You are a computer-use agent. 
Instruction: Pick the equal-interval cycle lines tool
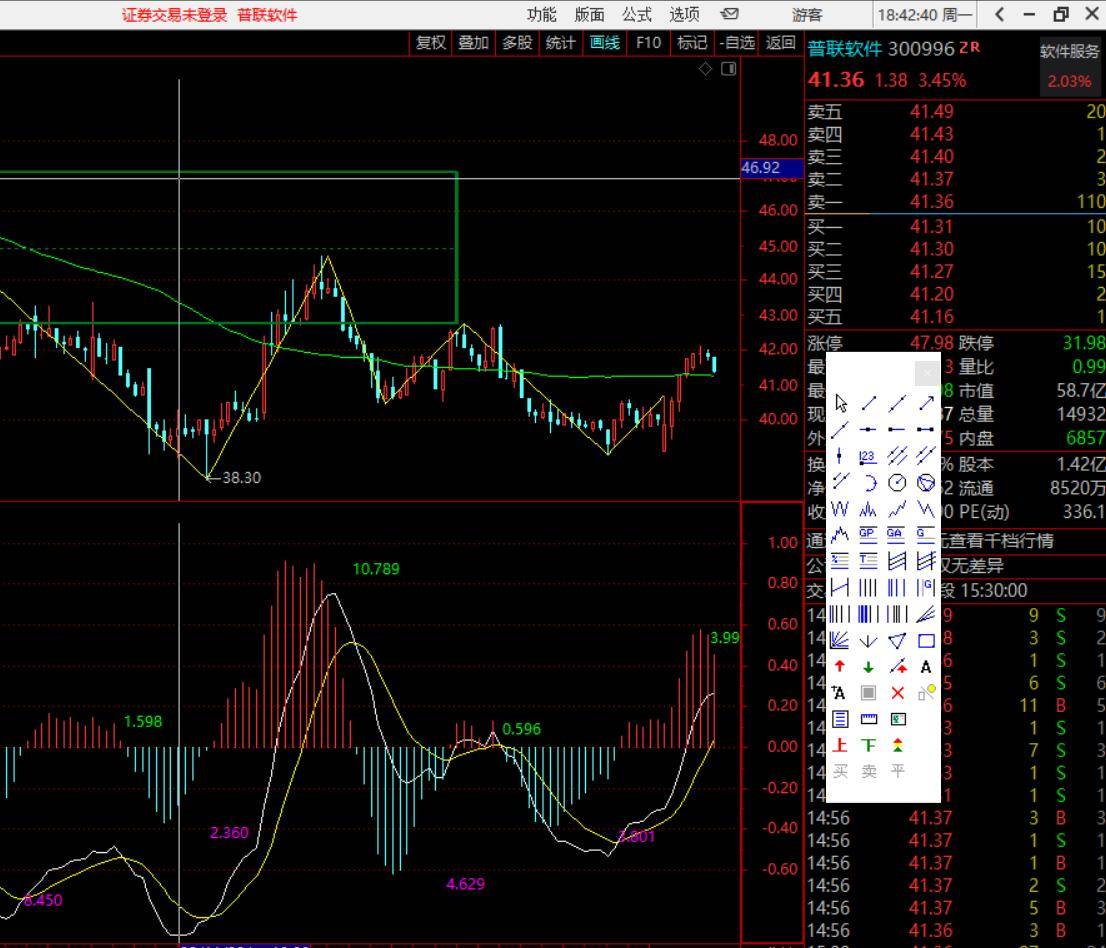point(868,588)
